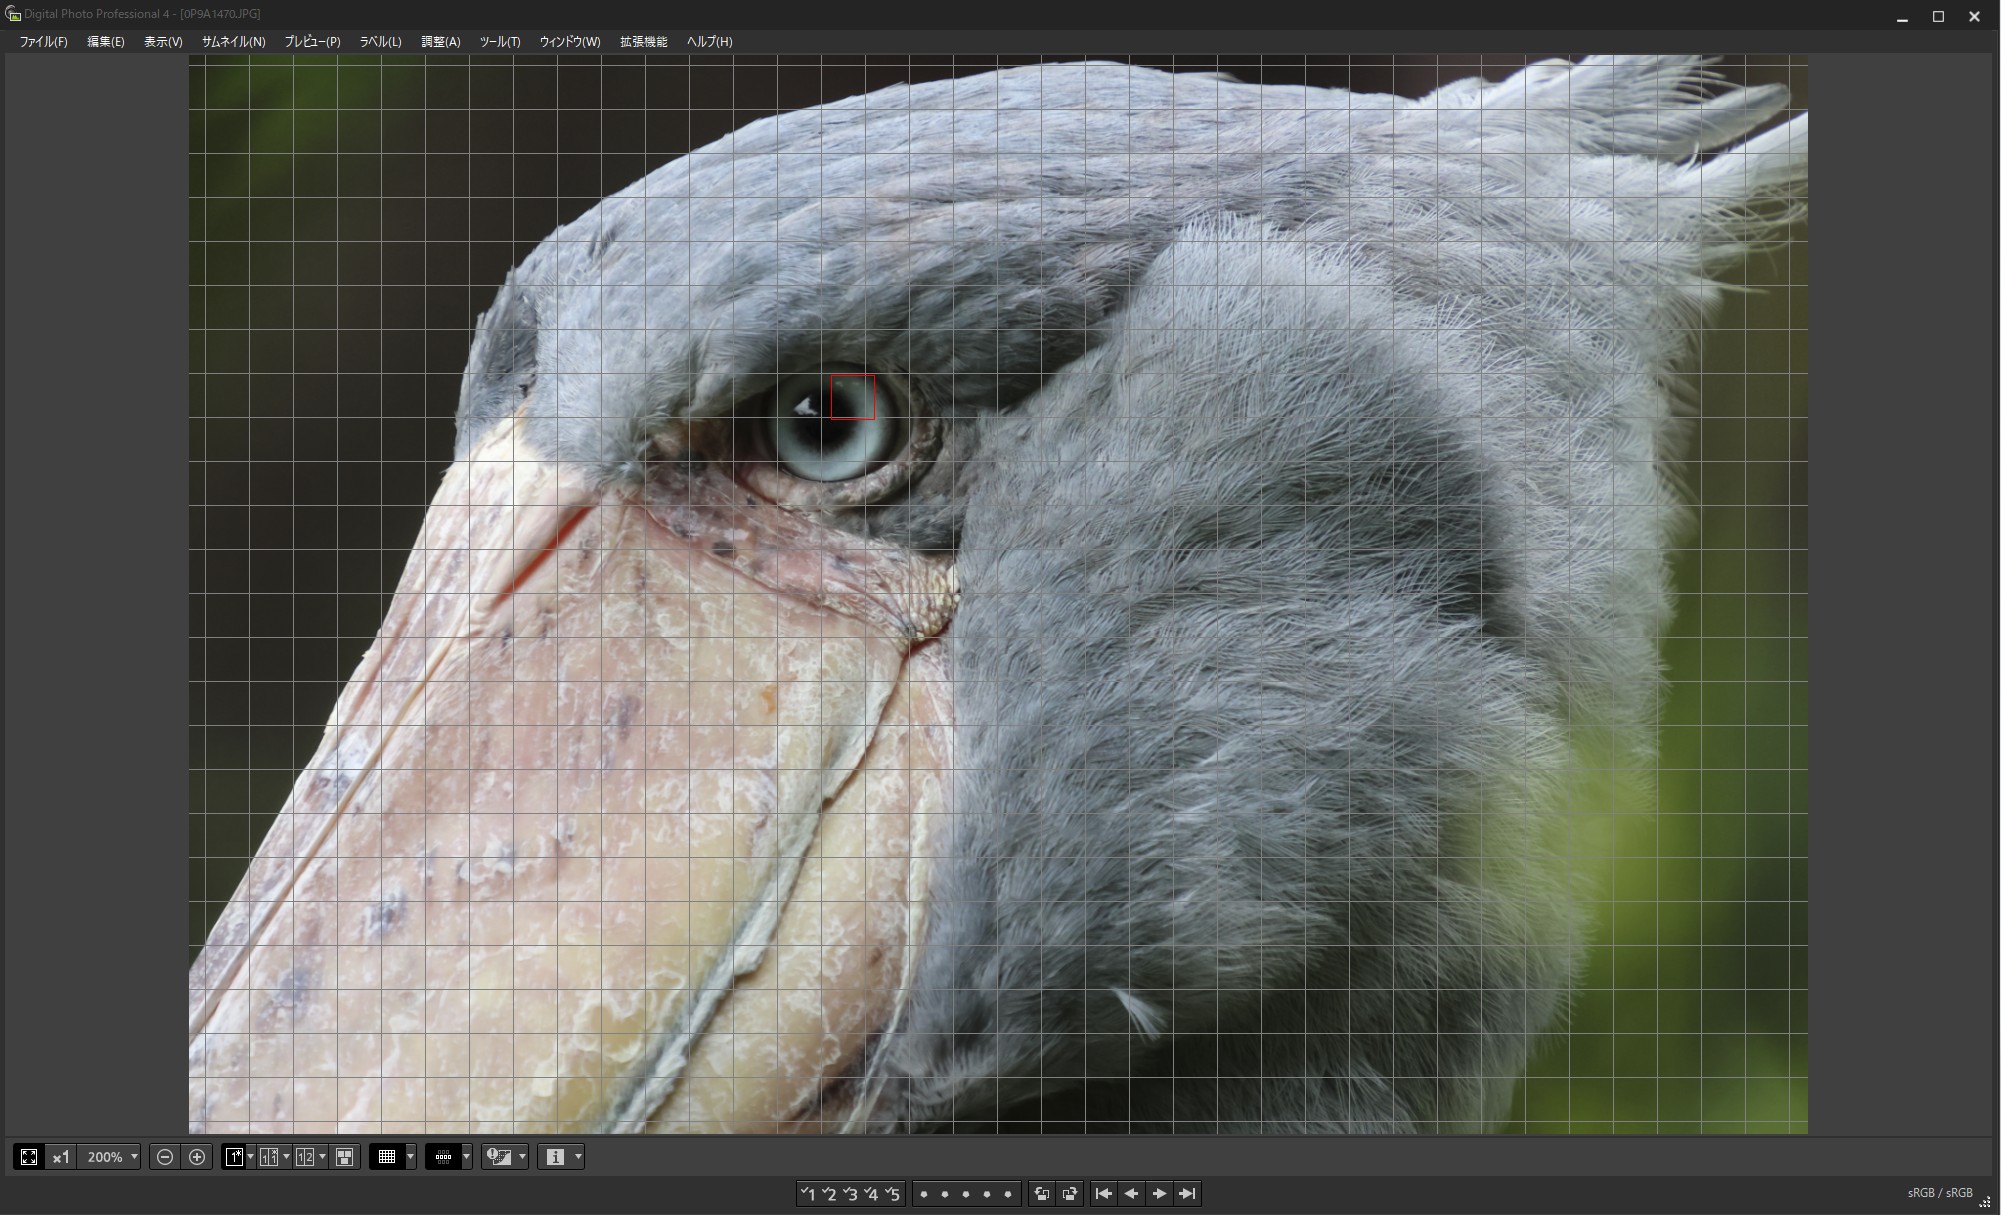Expand the image info display dropdown arrow
The width and height of the screenshot is (2001, 1215).
coord(578,1157)
